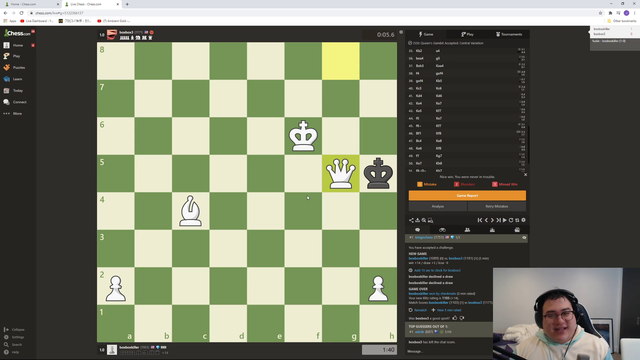Screen dimensions: 640x360
Task: Click the browser back arrow
Action: click(5, 13)
